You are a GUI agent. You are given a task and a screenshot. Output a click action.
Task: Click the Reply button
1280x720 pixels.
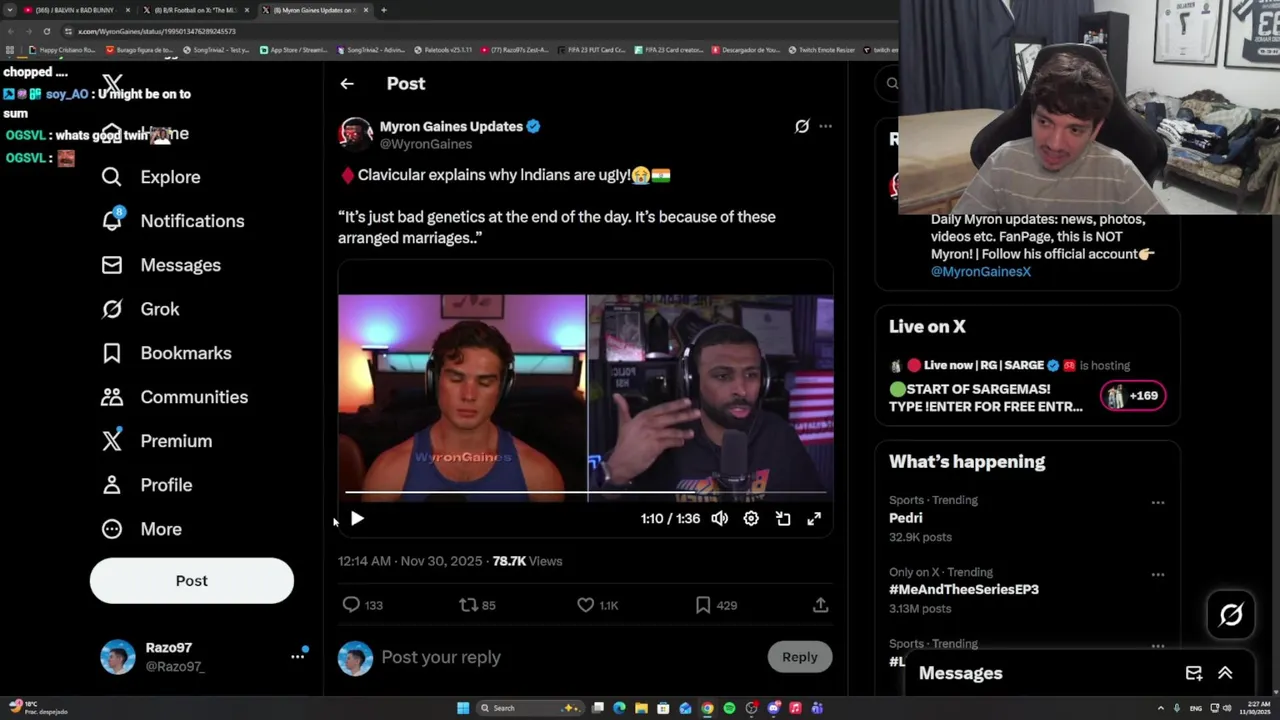click(x=800, y=657)
